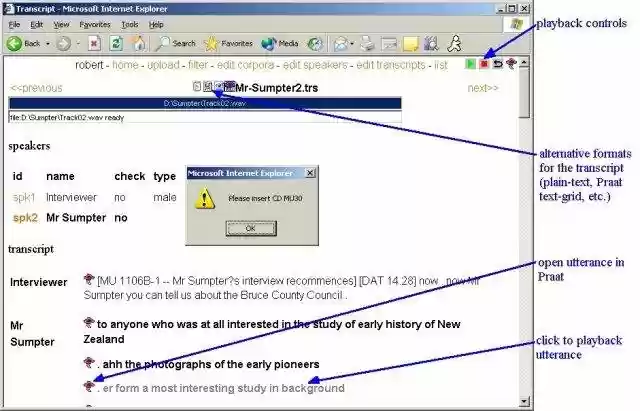The width and height of the screenshot is (640, 411).
Task: Click the Stop loading page icon
Action: click(95, 43)
